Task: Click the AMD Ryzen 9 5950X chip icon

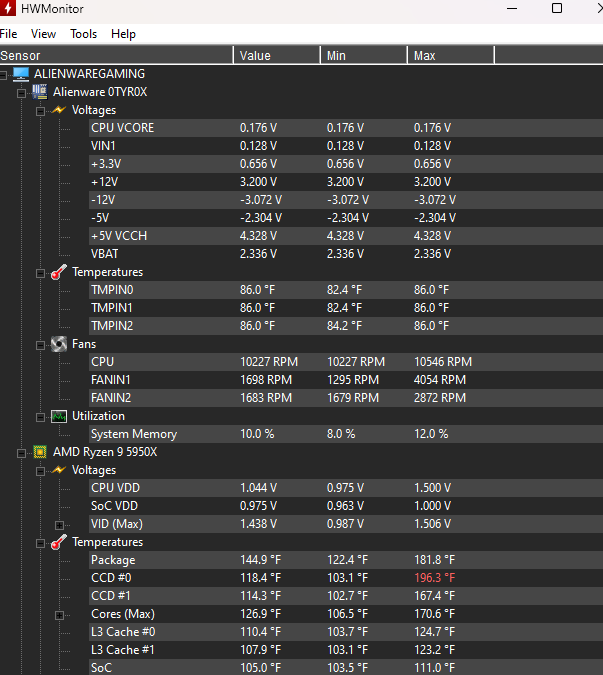Action: (40, 452)
